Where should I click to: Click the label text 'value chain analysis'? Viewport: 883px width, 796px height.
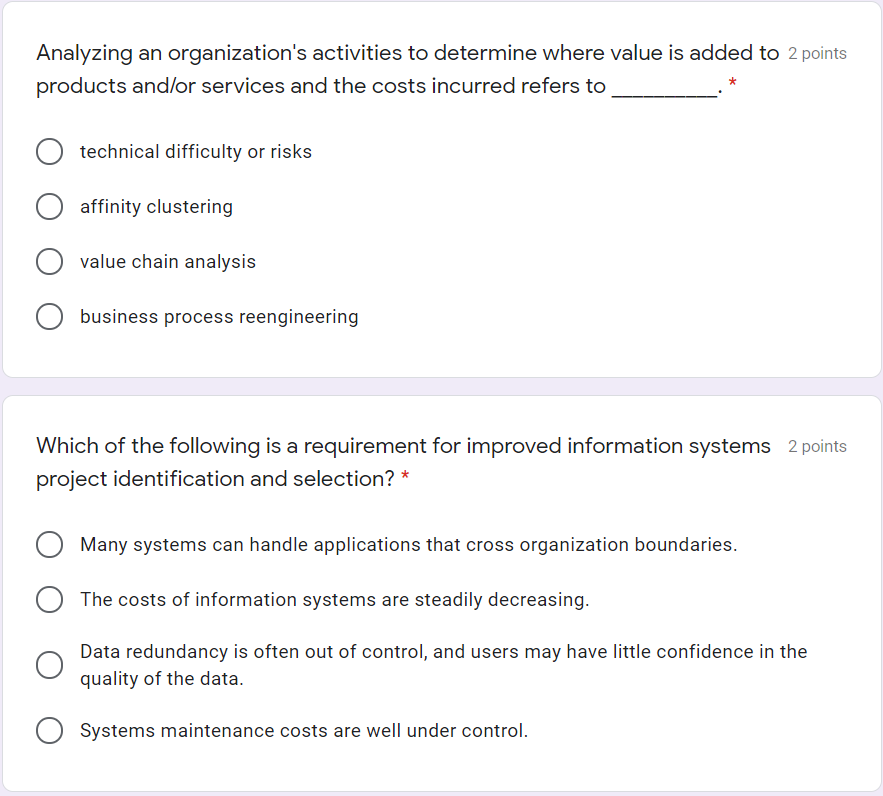click(167, 261)
